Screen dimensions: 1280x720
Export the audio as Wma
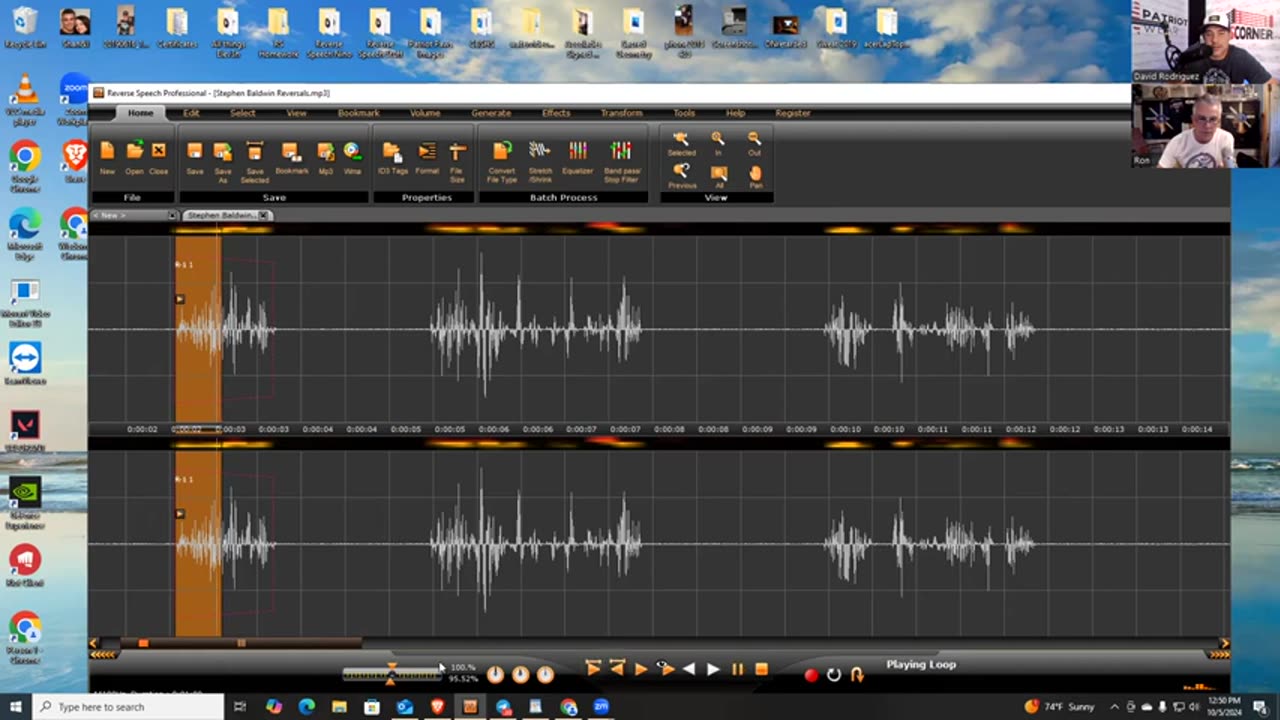[352, 158]
